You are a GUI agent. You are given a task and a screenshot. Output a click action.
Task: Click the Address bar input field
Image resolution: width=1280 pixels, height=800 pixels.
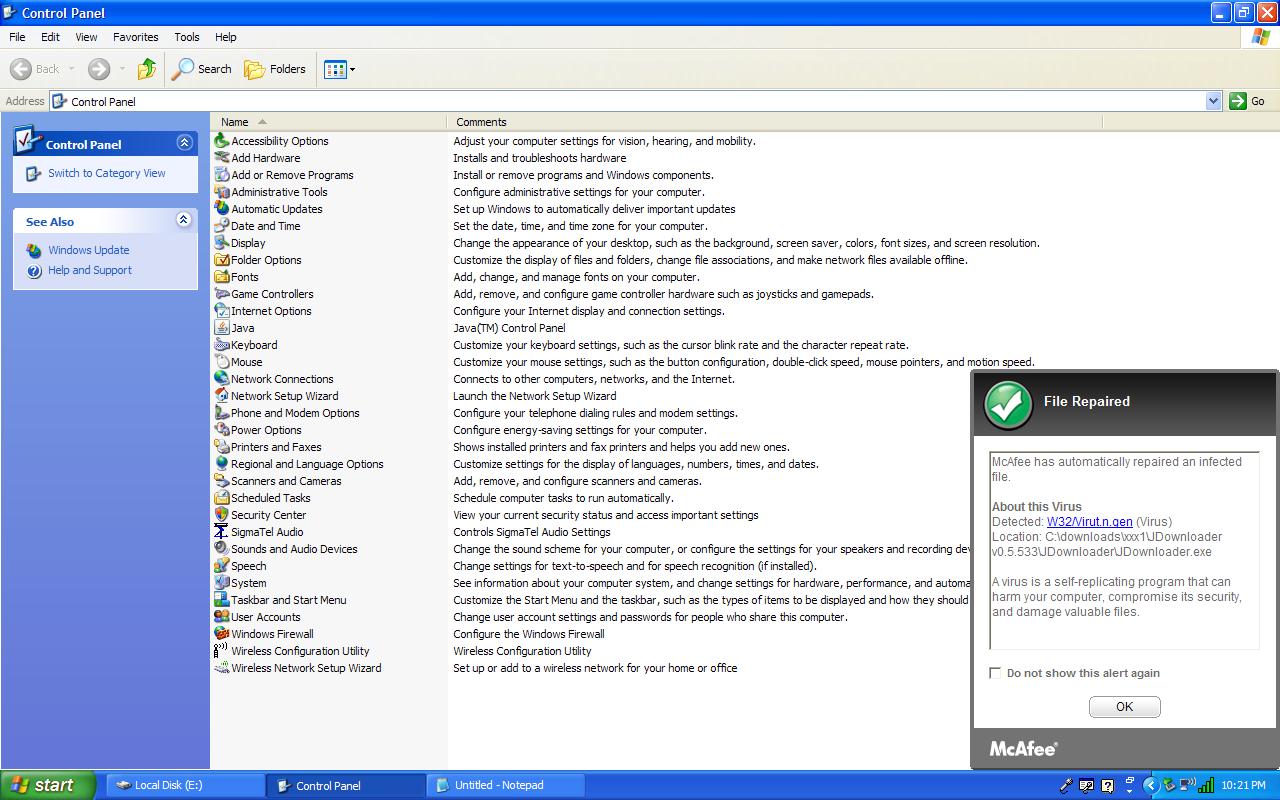click(x=627, y=101)
